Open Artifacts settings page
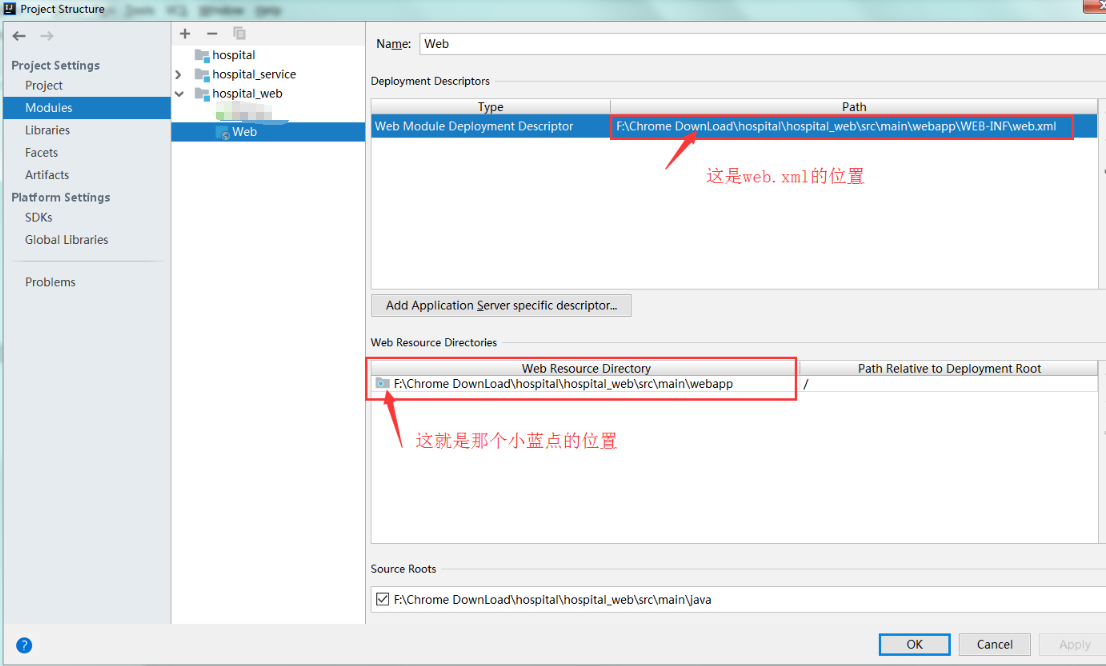Image resolution: width=1106 pixels, height=666 pixels. [x=47, y=175]
